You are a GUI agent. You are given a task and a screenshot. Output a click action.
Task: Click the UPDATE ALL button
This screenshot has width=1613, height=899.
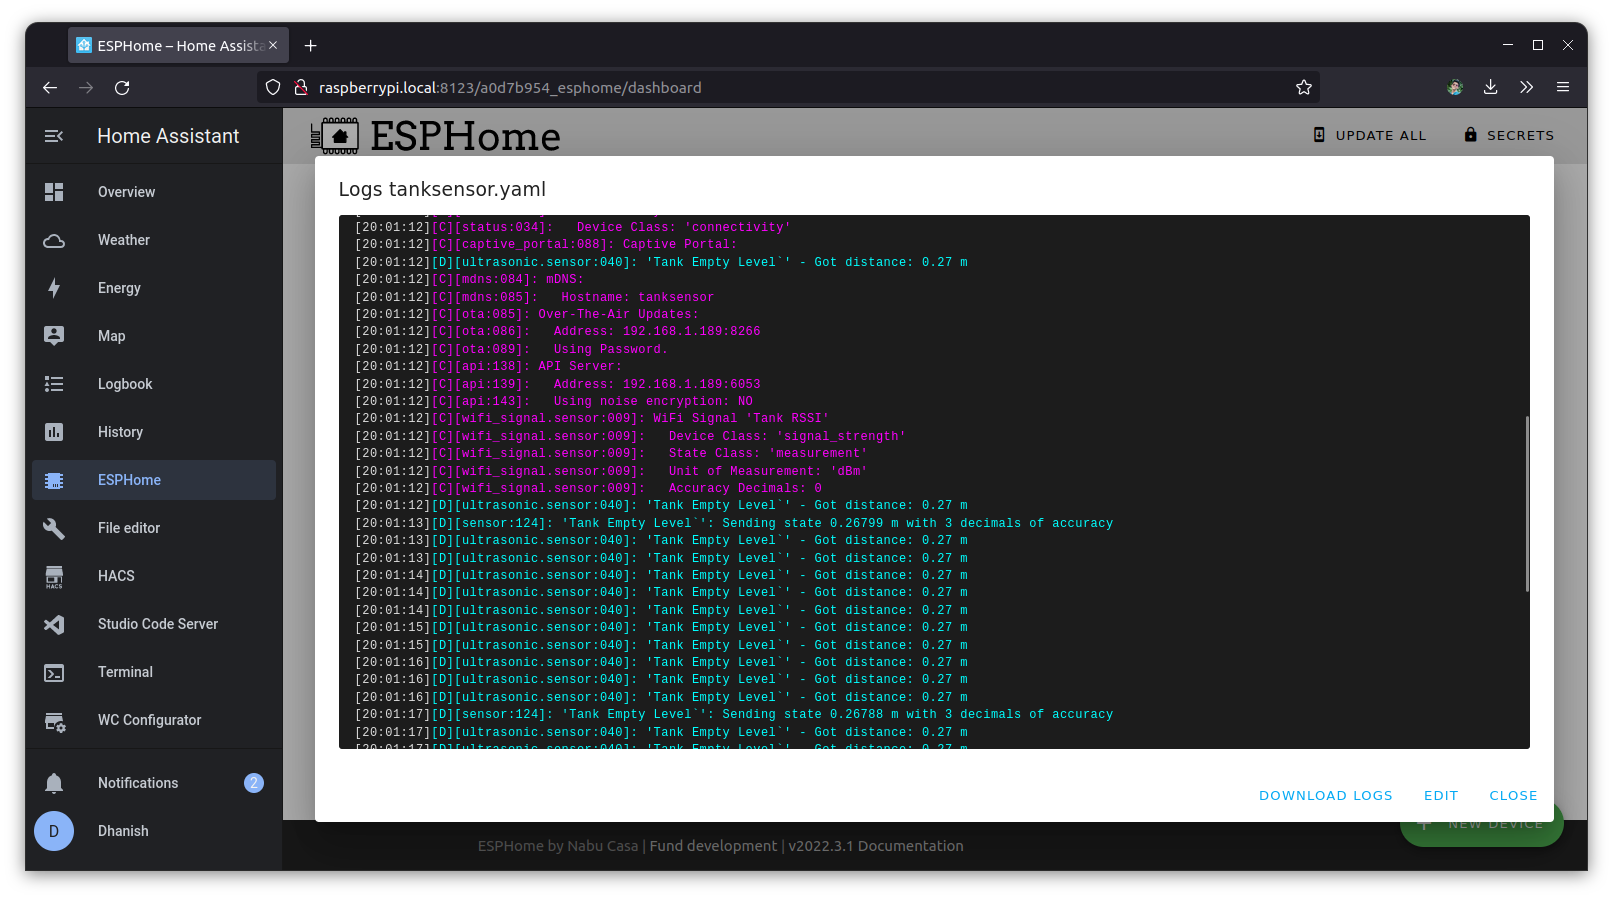[1369, 135]
